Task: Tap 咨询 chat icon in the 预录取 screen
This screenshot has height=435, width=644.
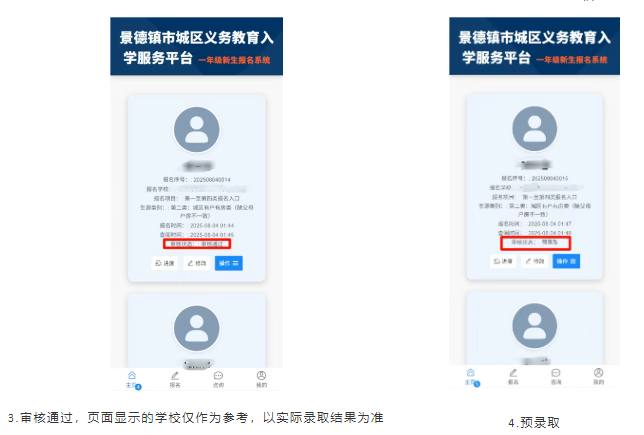Action: [556, 377]
